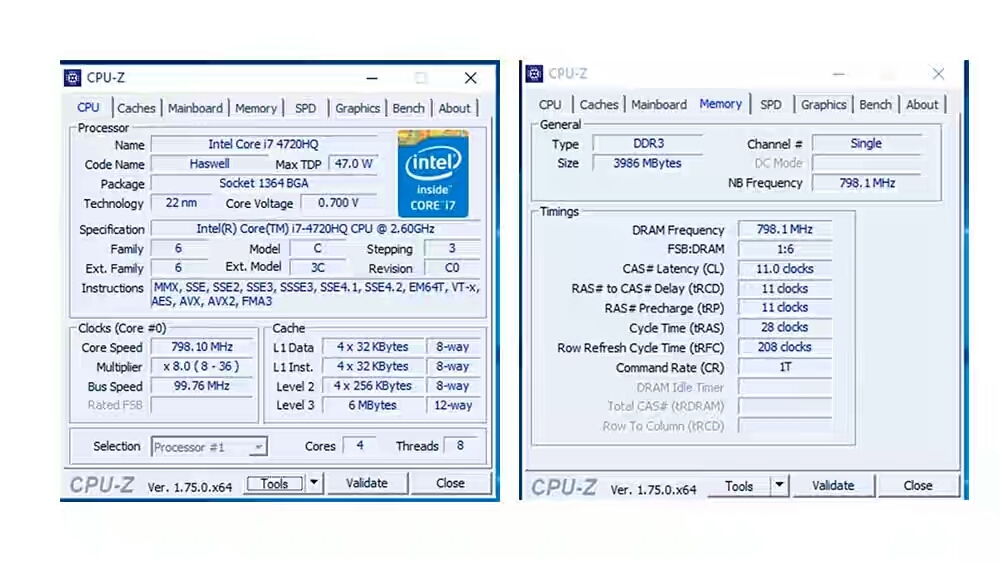Click Multiplier value x 8.0 ( 8 - 36 )

point(202,367)
